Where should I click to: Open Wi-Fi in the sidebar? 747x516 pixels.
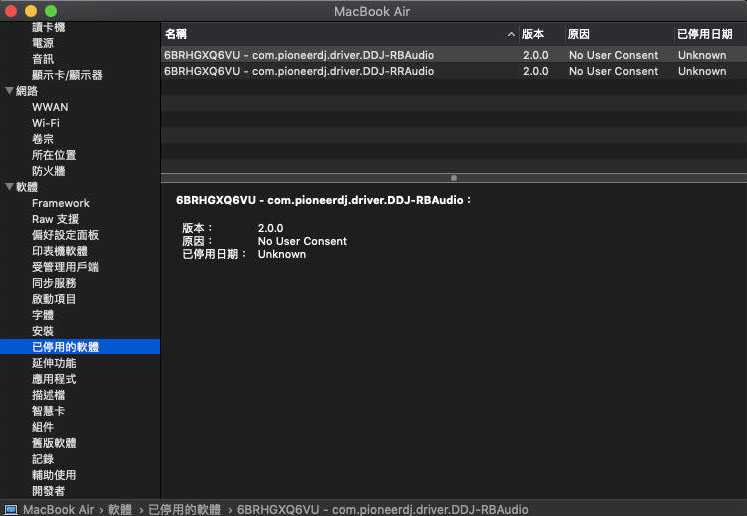pyautogui.click(x=46, y=123)
